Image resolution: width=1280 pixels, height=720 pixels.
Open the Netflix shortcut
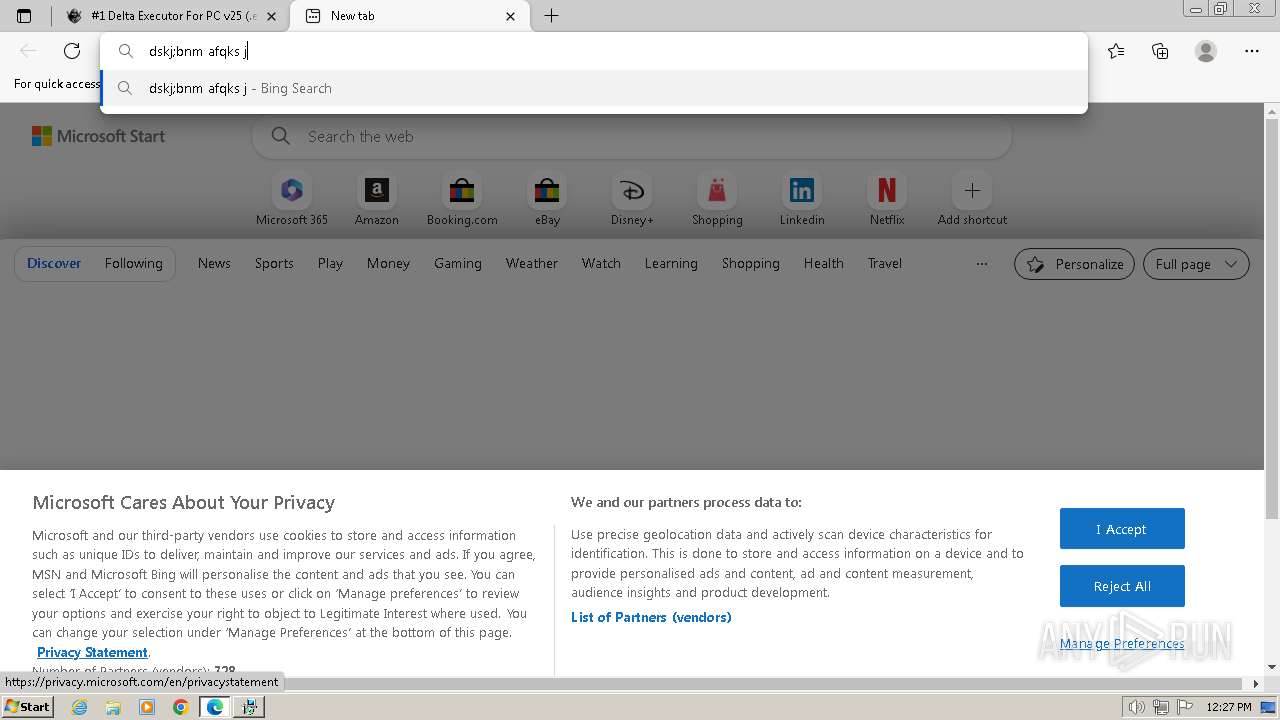887,200
